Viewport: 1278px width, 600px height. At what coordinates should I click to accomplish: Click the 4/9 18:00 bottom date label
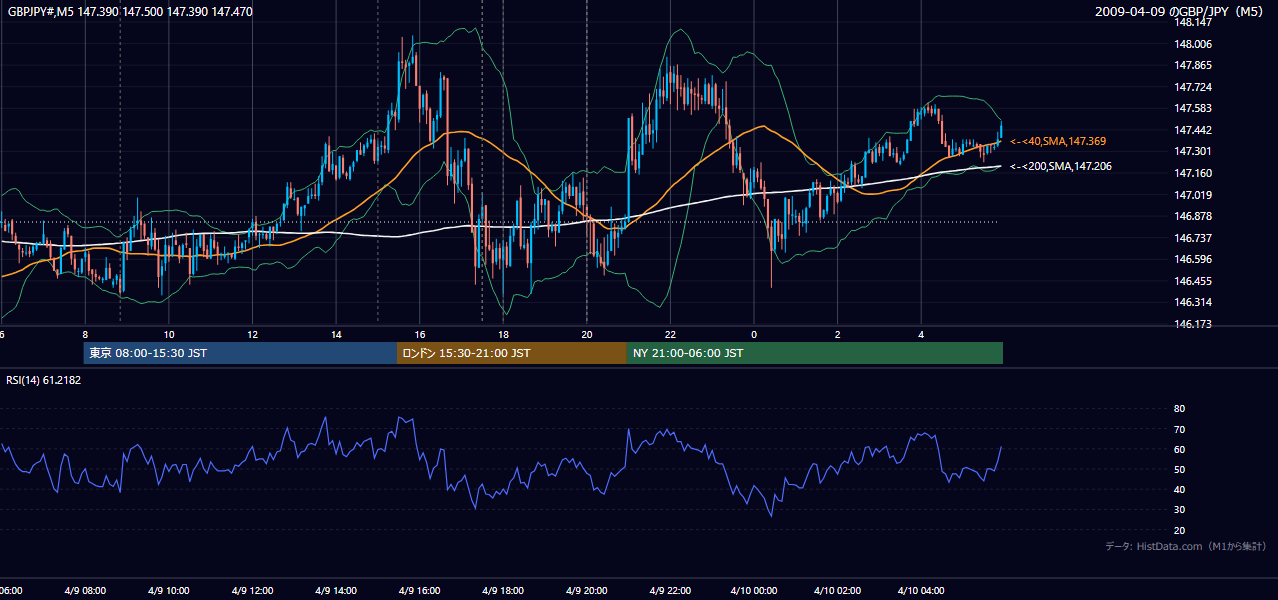503,590
